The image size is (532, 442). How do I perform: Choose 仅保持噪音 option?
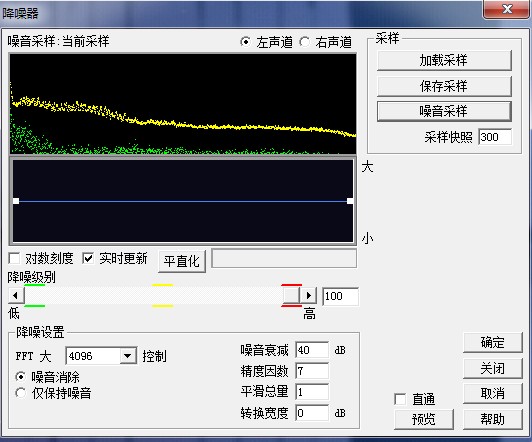pyautogui.click(x=21, y=393)
